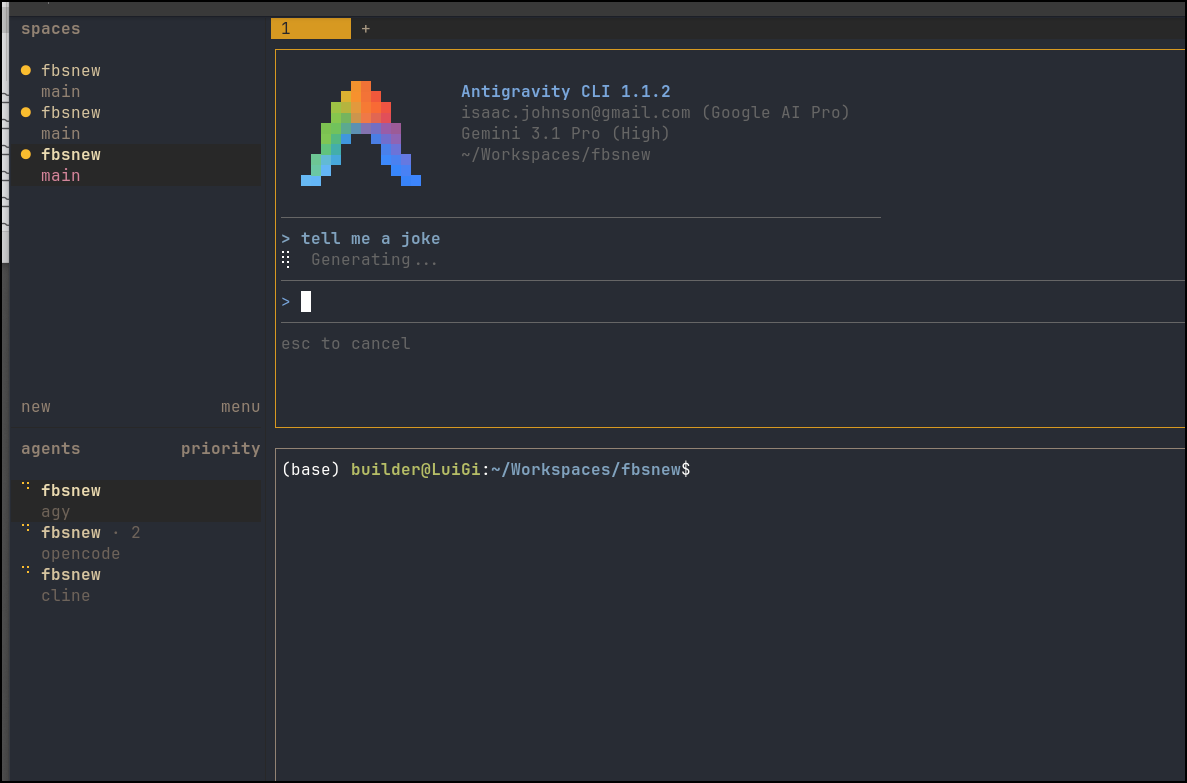Screen dimensions: 1187x783
Task: Click the 'agy' agent label
Action: pos(55,512)
